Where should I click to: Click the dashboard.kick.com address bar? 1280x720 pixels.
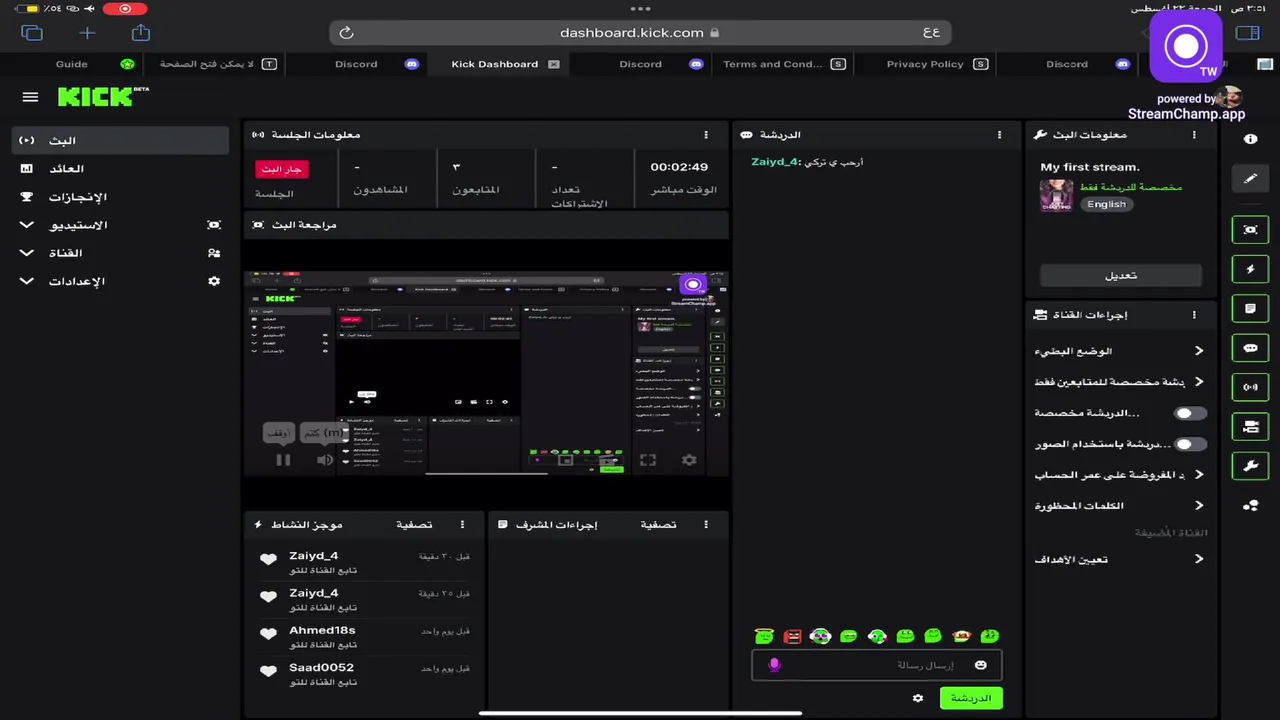coord(640,33)
